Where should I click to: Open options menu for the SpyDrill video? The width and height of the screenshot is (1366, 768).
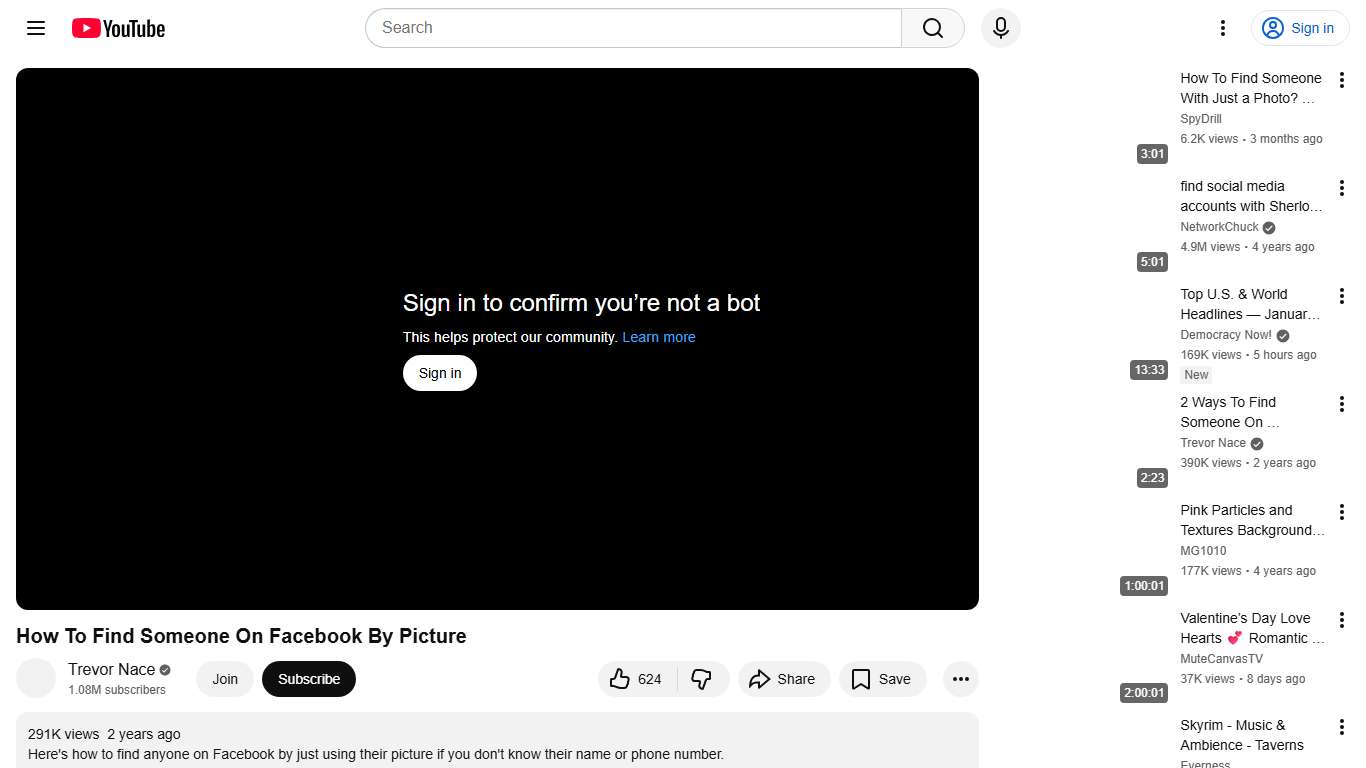[1342, 79]
